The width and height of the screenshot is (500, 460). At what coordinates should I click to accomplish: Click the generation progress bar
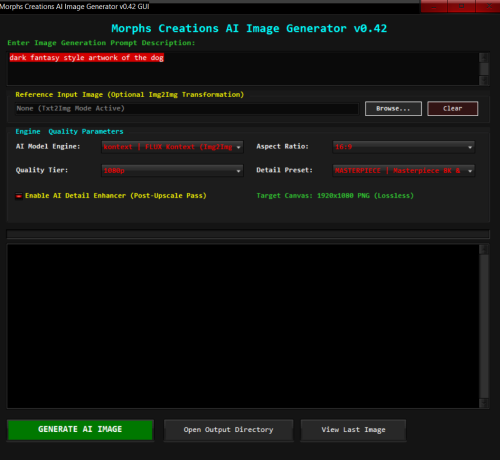point(248,234)
